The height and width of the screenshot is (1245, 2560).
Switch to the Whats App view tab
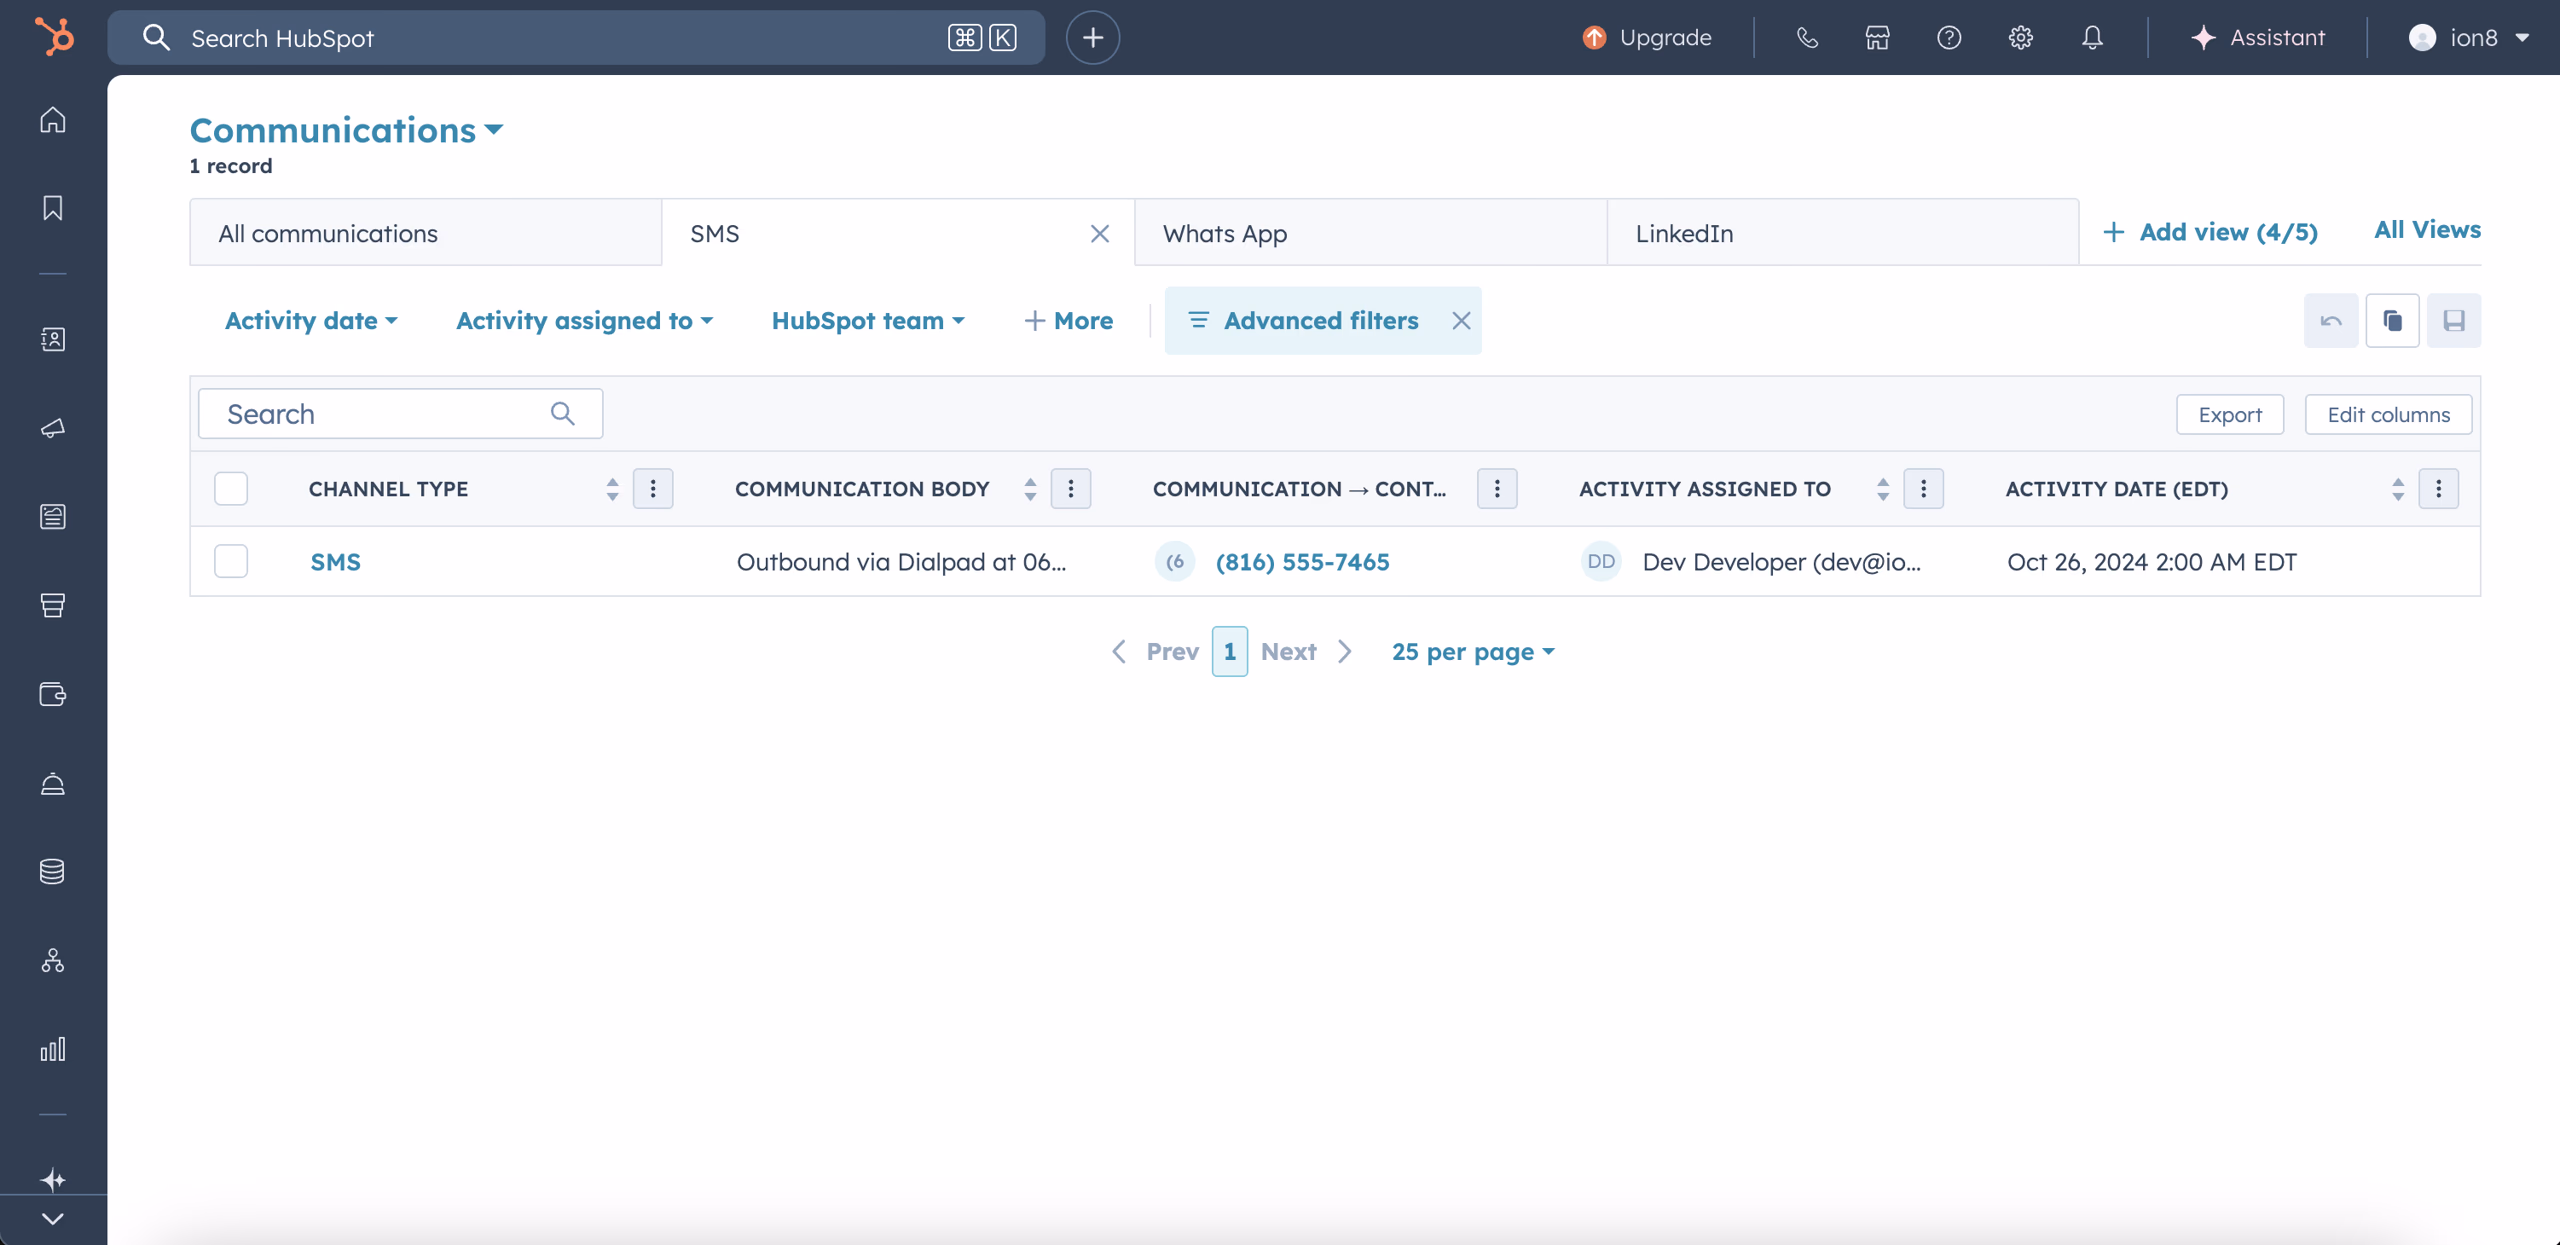pos(1224,232)
